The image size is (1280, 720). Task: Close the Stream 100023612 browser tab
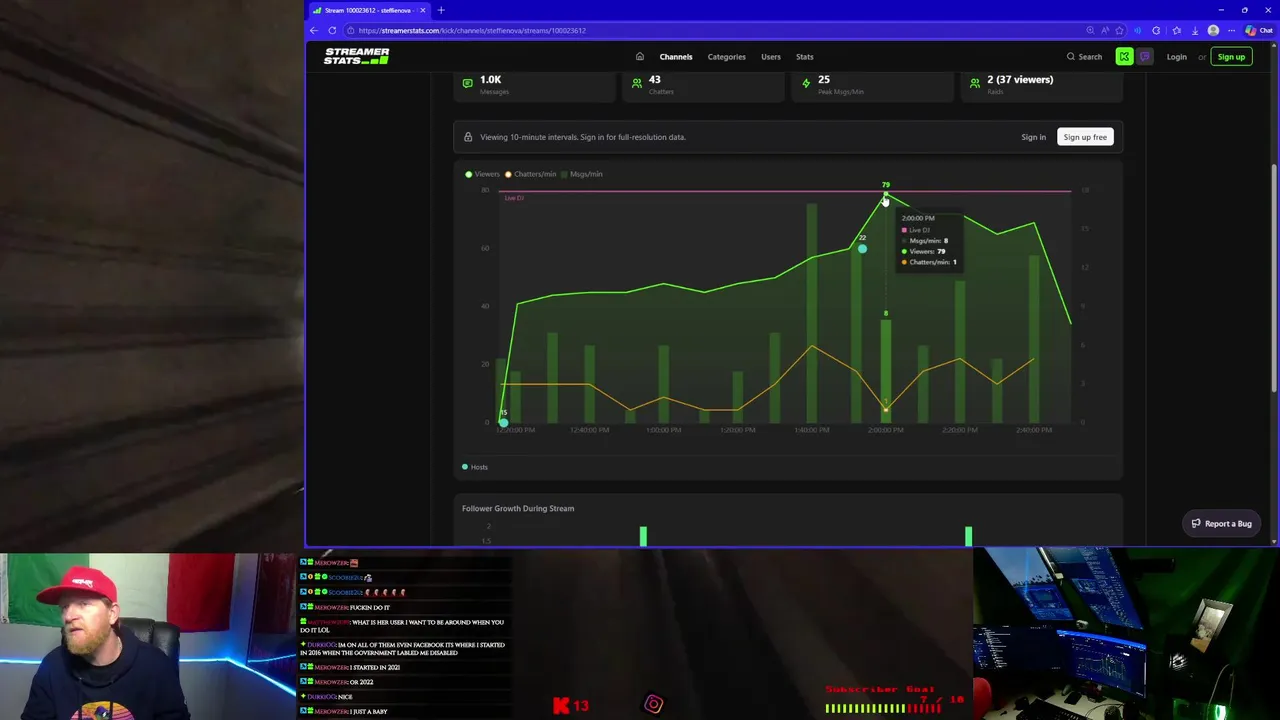coord(422,10)
